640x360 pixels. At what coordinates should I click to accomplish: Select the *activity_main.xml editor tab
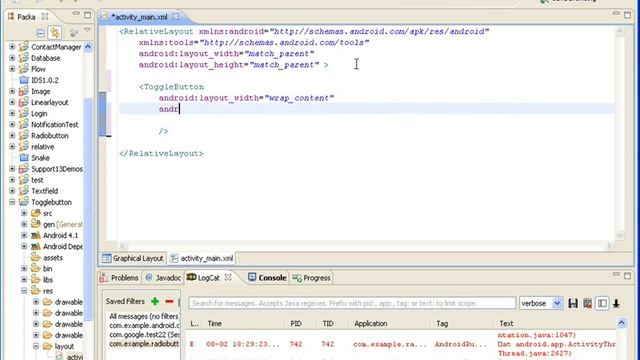coord(140,17)
